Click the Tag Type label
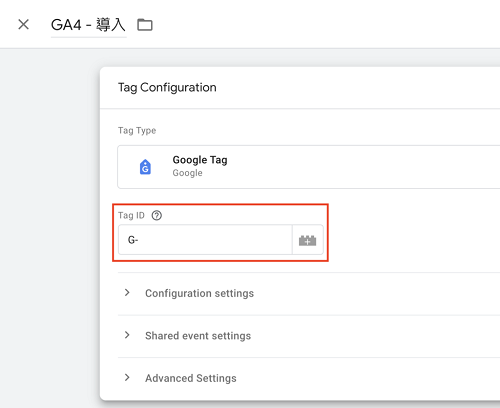Image resolution: width=500 pixels, height=408 pixels. (x=137, y=130)
